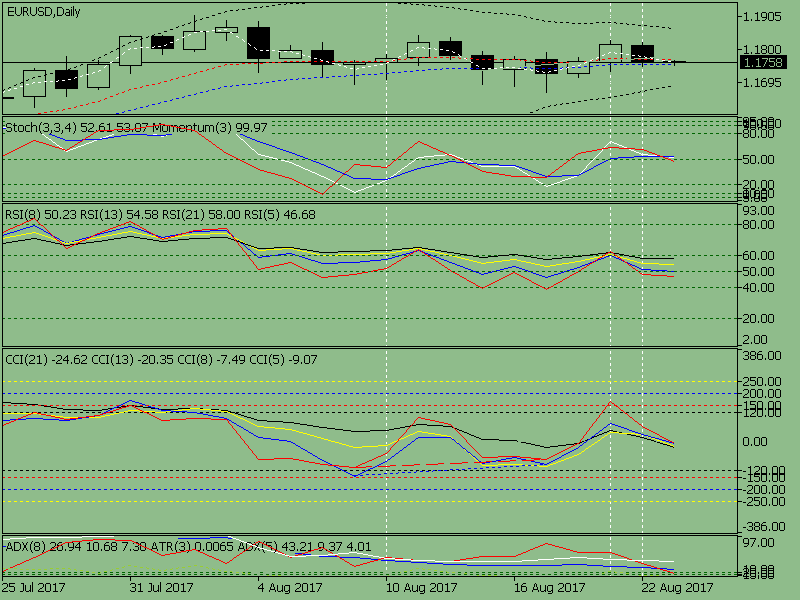This screenshot has width=800, height=600.
Task: Select the ADX(8) ATR(3) ADX(5) indicator label
Action: pyautogui.click(x=188, y=547)
